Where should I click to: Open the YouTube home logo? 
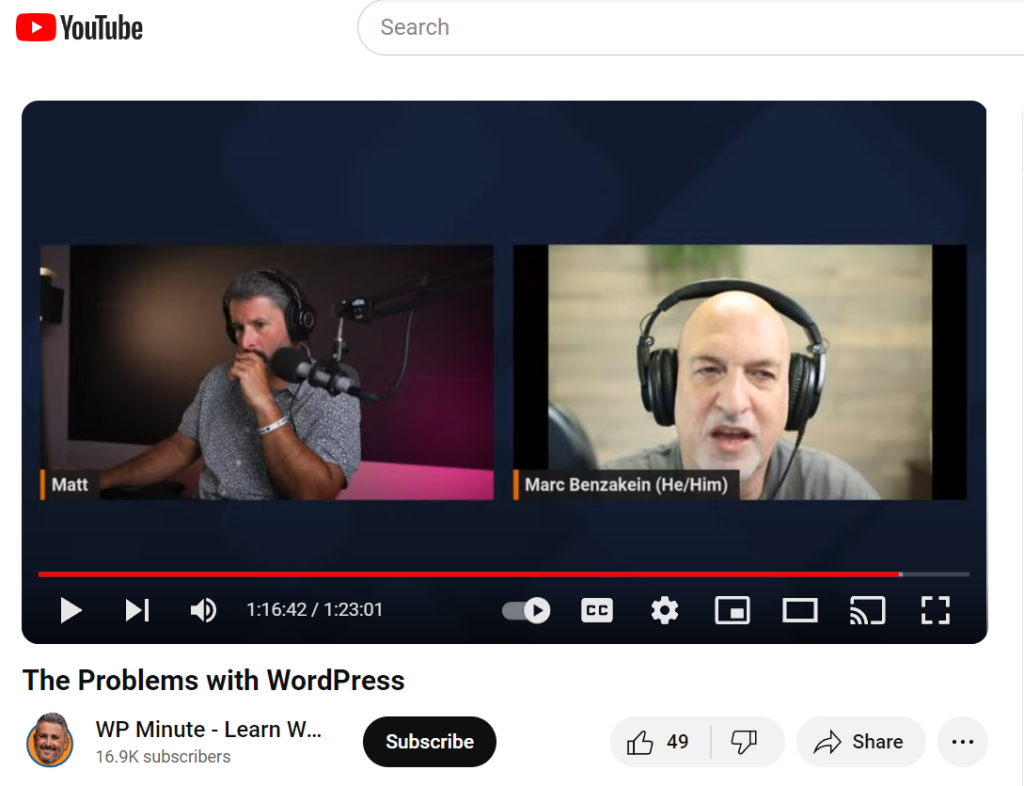click(x=79, y=27)
